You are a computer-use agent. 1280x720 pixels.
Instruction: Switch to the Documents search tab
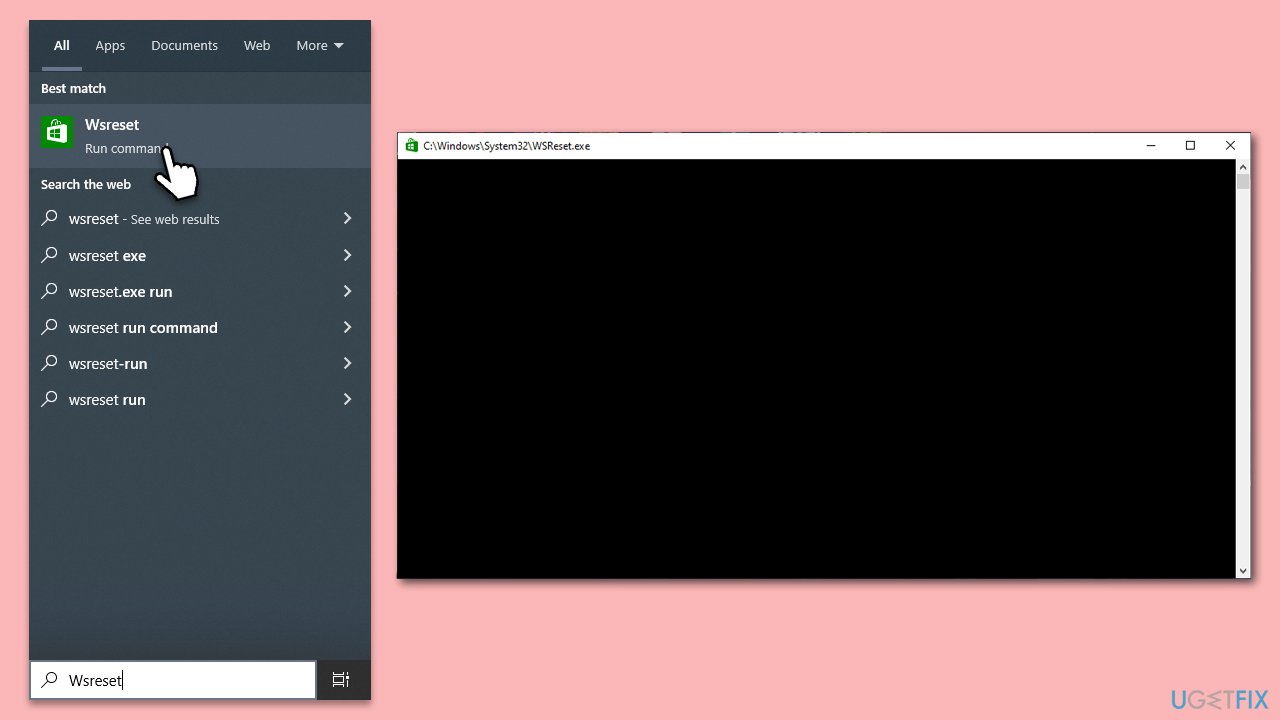(x=184, y=46)
